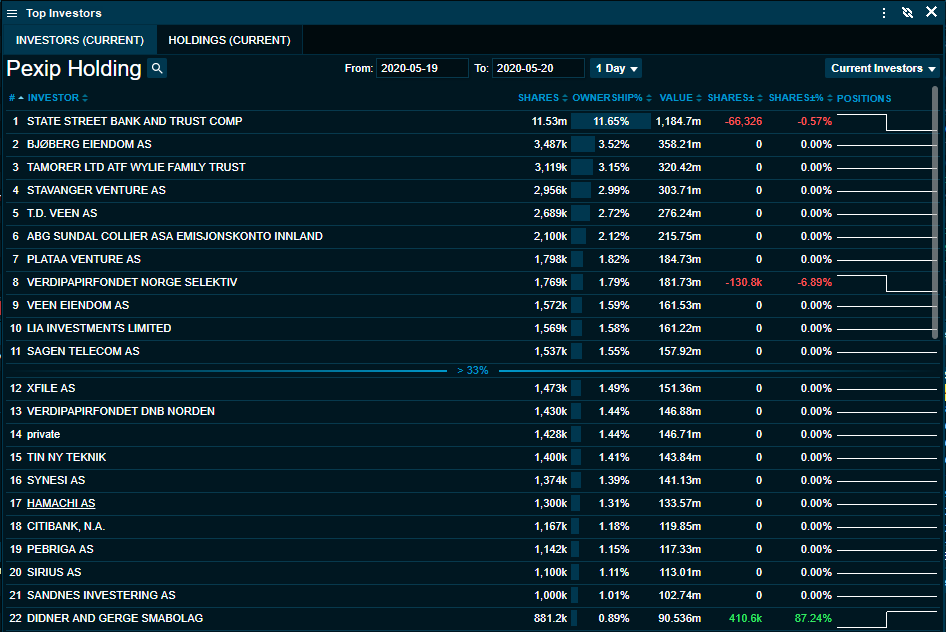Select Verdipapirfondet Norge Selektiv investor
Viewport: 946px width, 632px height.
point(132,282)
